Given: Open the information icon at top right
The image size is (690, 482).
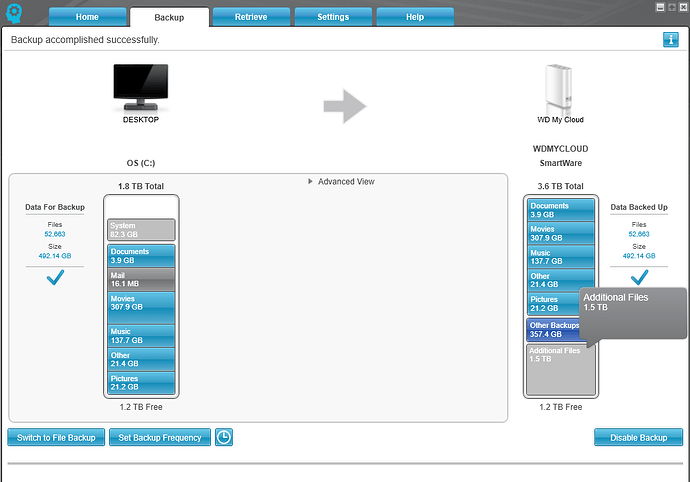Looking at the screenshot, I should [x=671, y=40].
